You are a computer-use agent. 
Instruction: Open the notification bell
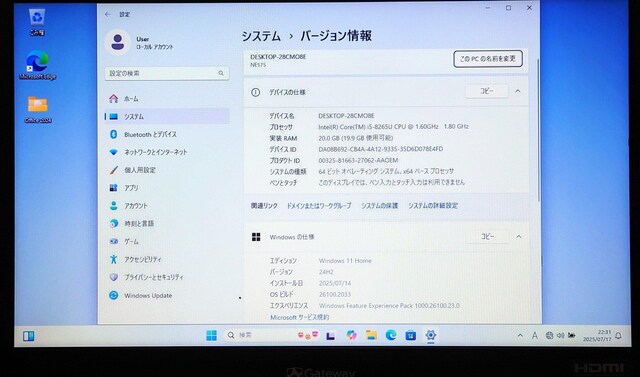618,336
